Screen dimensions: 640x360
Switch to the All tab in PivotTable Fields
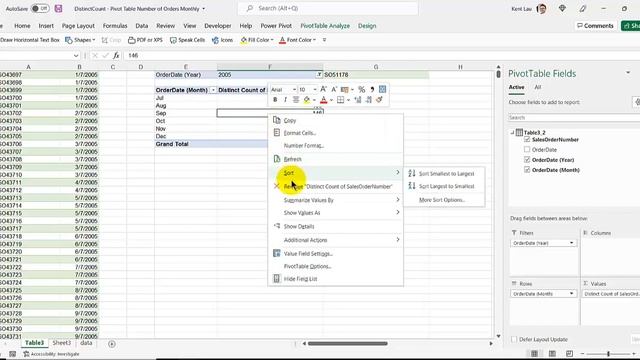538,87
